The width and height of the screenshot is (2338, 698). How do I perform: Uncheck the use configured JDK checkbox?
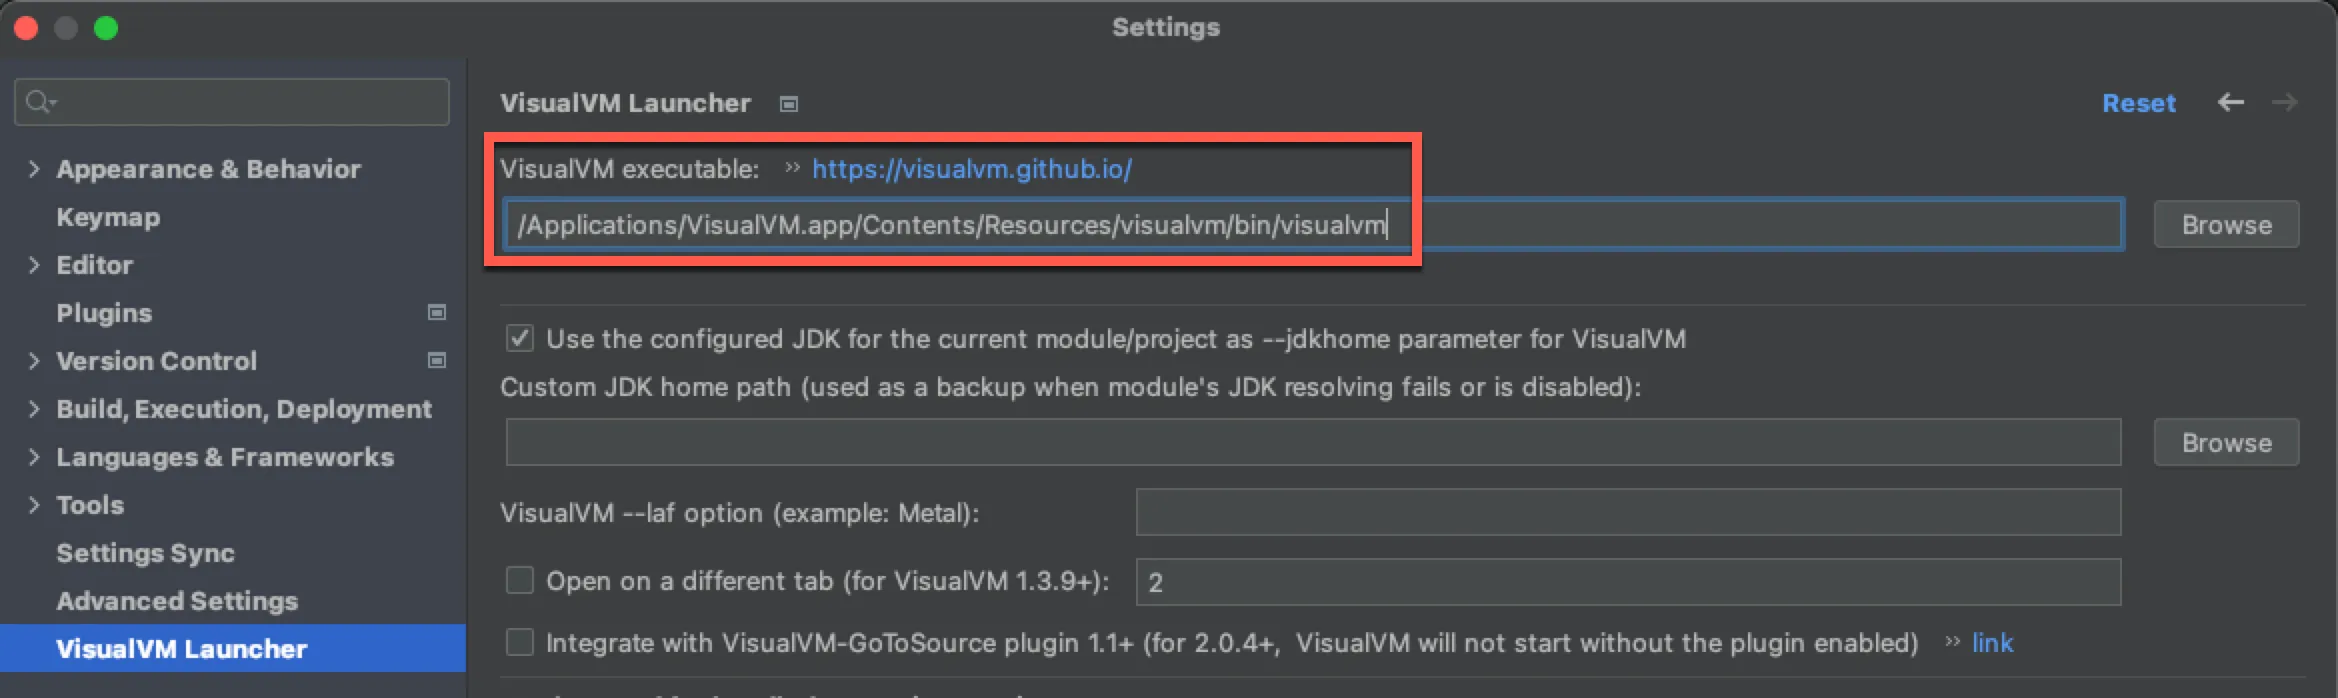(x=520, y=339)
